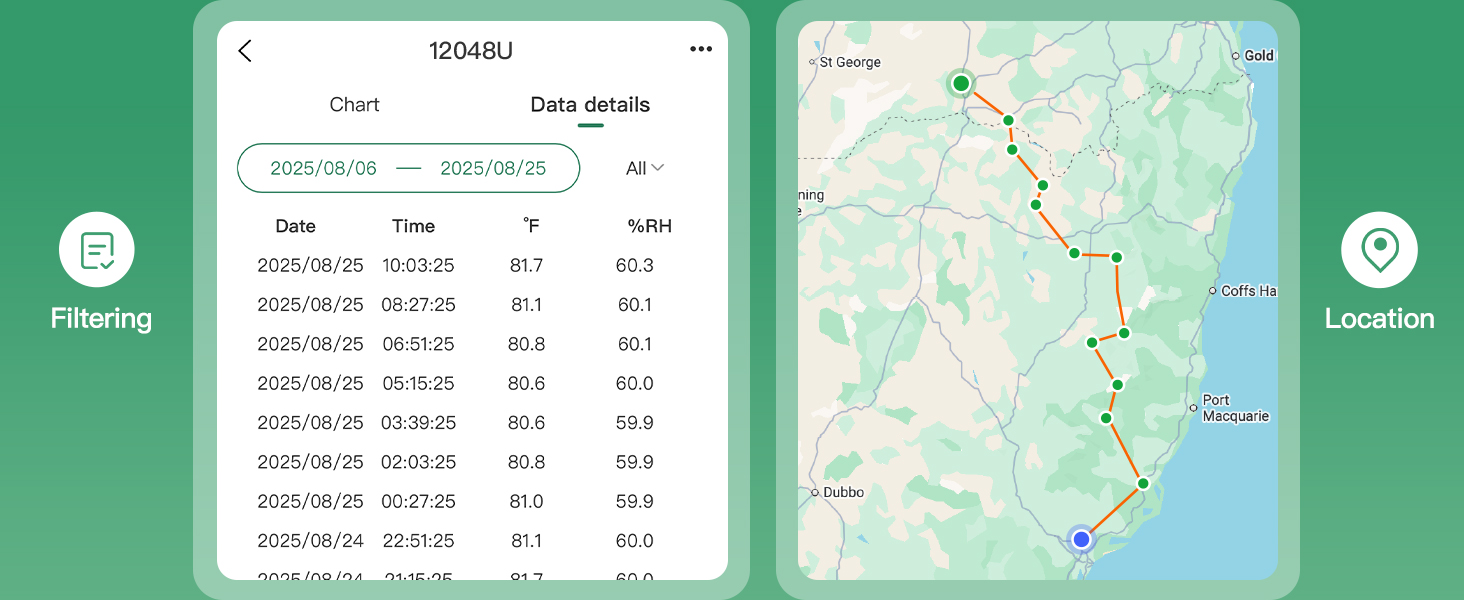
Task: Click the St George city marker
Action: 812,62
